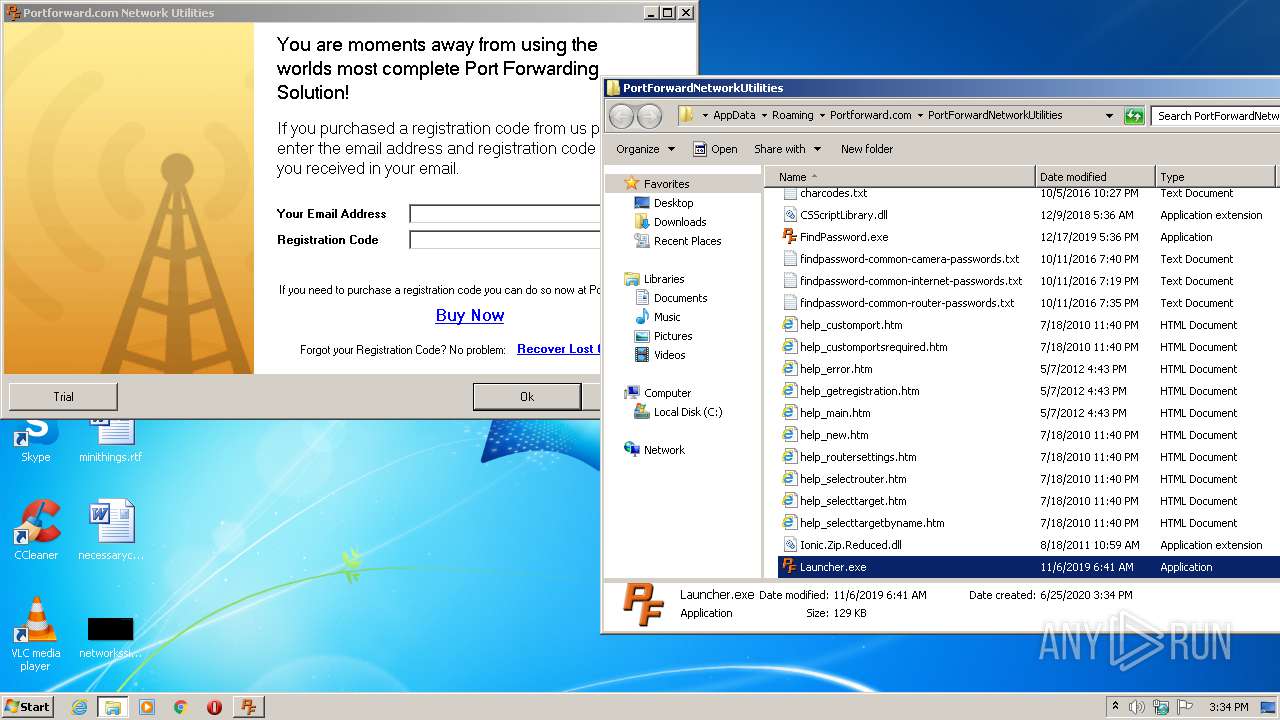The height and width of the screenshot is (720, 1280).
Task: Show hidden tray icons arrow
Action: (x=1116, y=707)
